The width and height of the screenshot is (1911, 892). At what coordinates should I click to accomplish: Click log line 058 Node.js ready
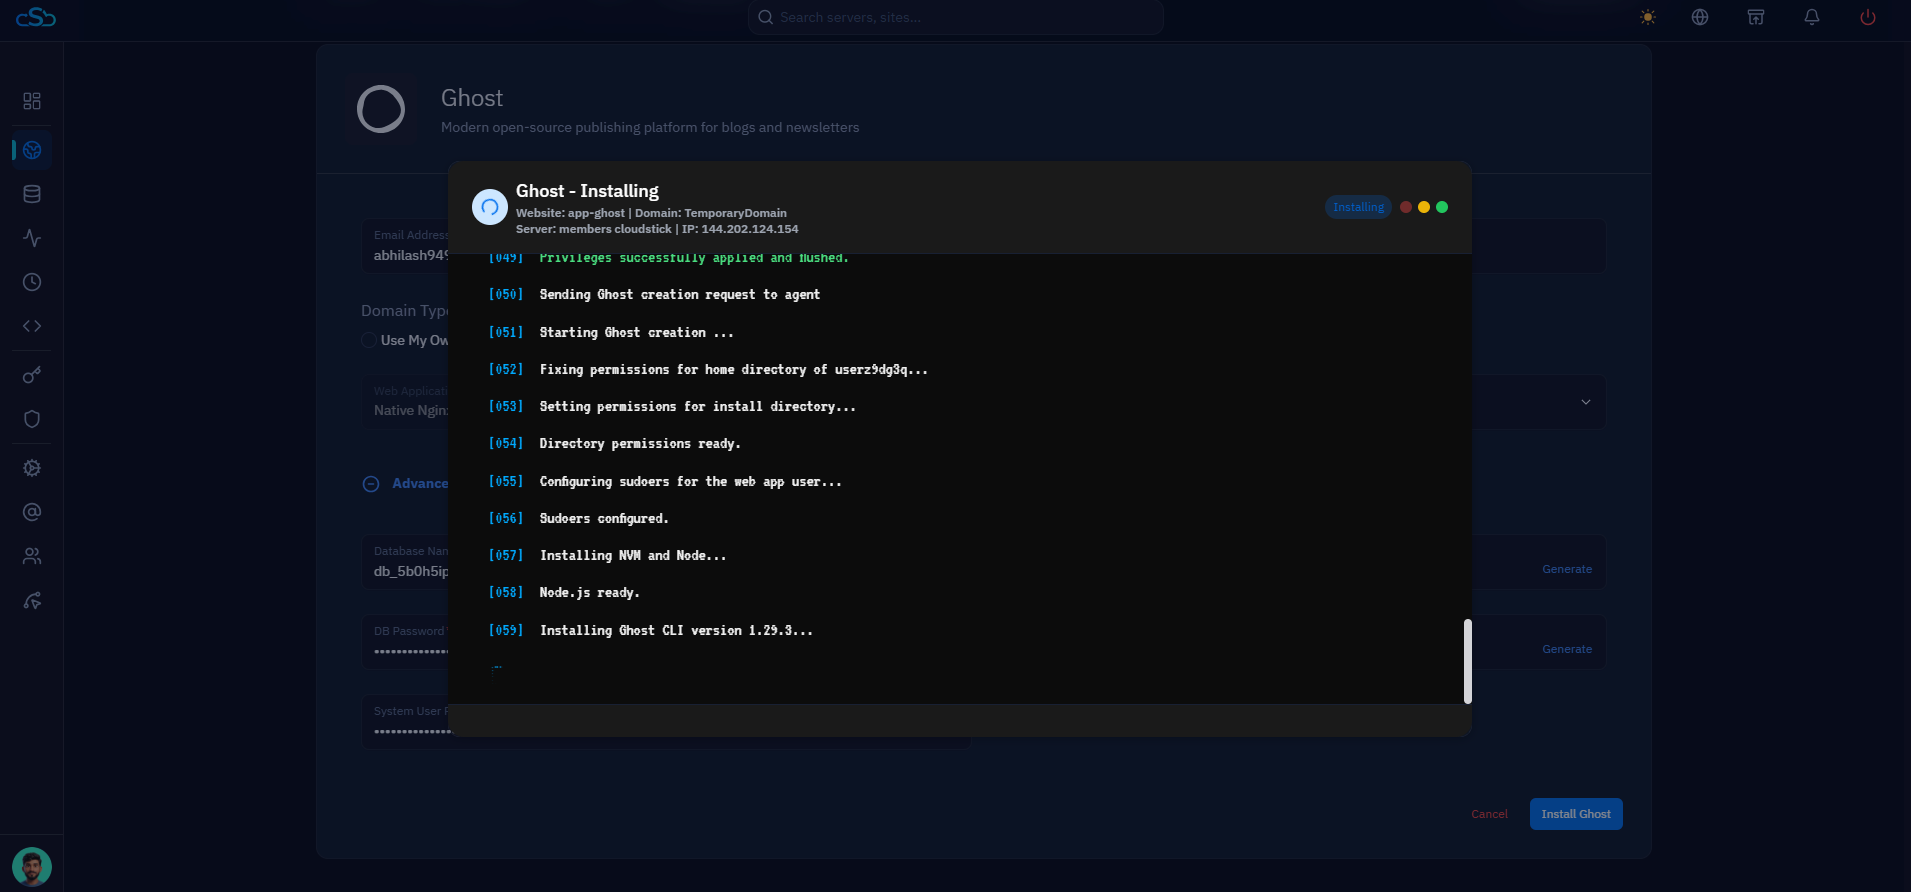click(564, 593)
